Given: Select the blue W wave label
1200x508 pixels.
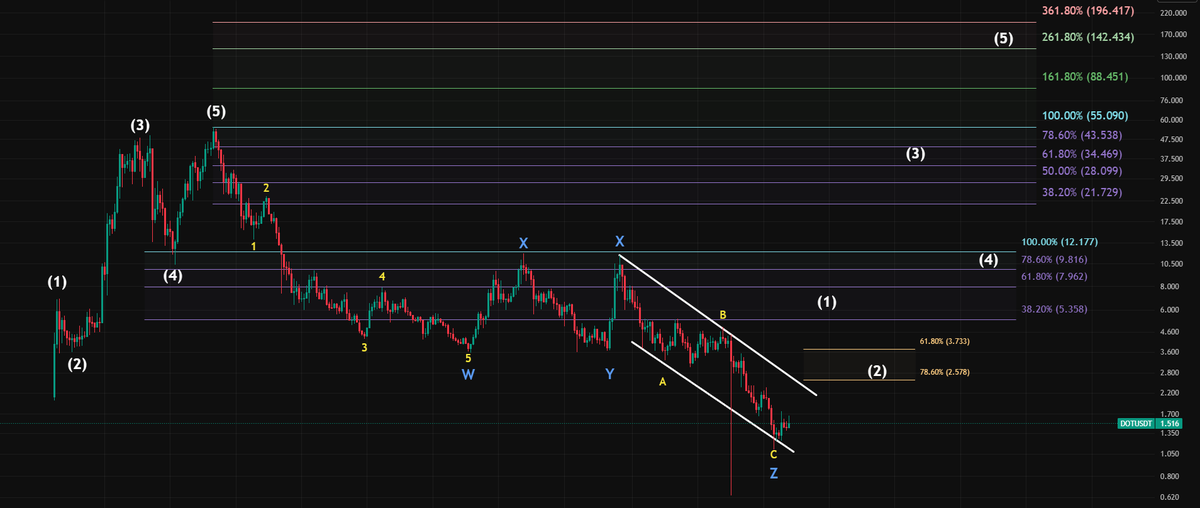Looking at the screenshot, I should point(468,374).
